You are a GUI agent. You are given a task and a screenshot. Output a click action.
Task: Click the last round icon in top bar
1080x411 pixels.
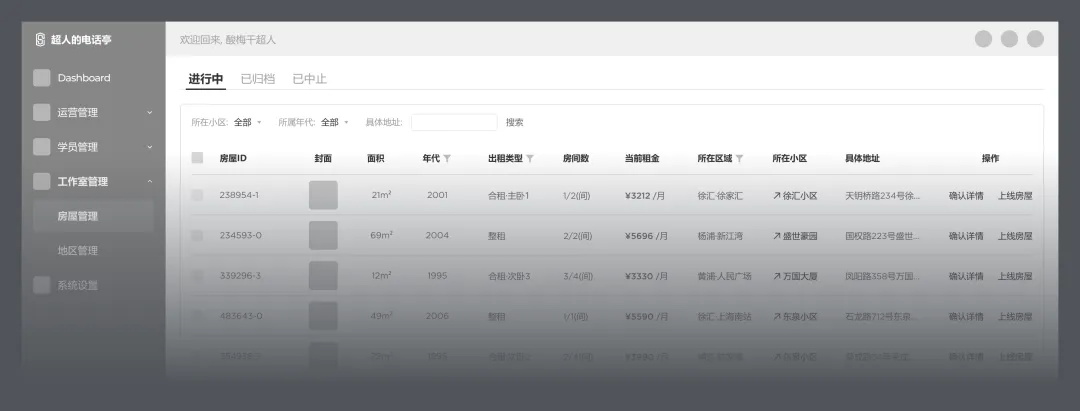[1035, 39]
